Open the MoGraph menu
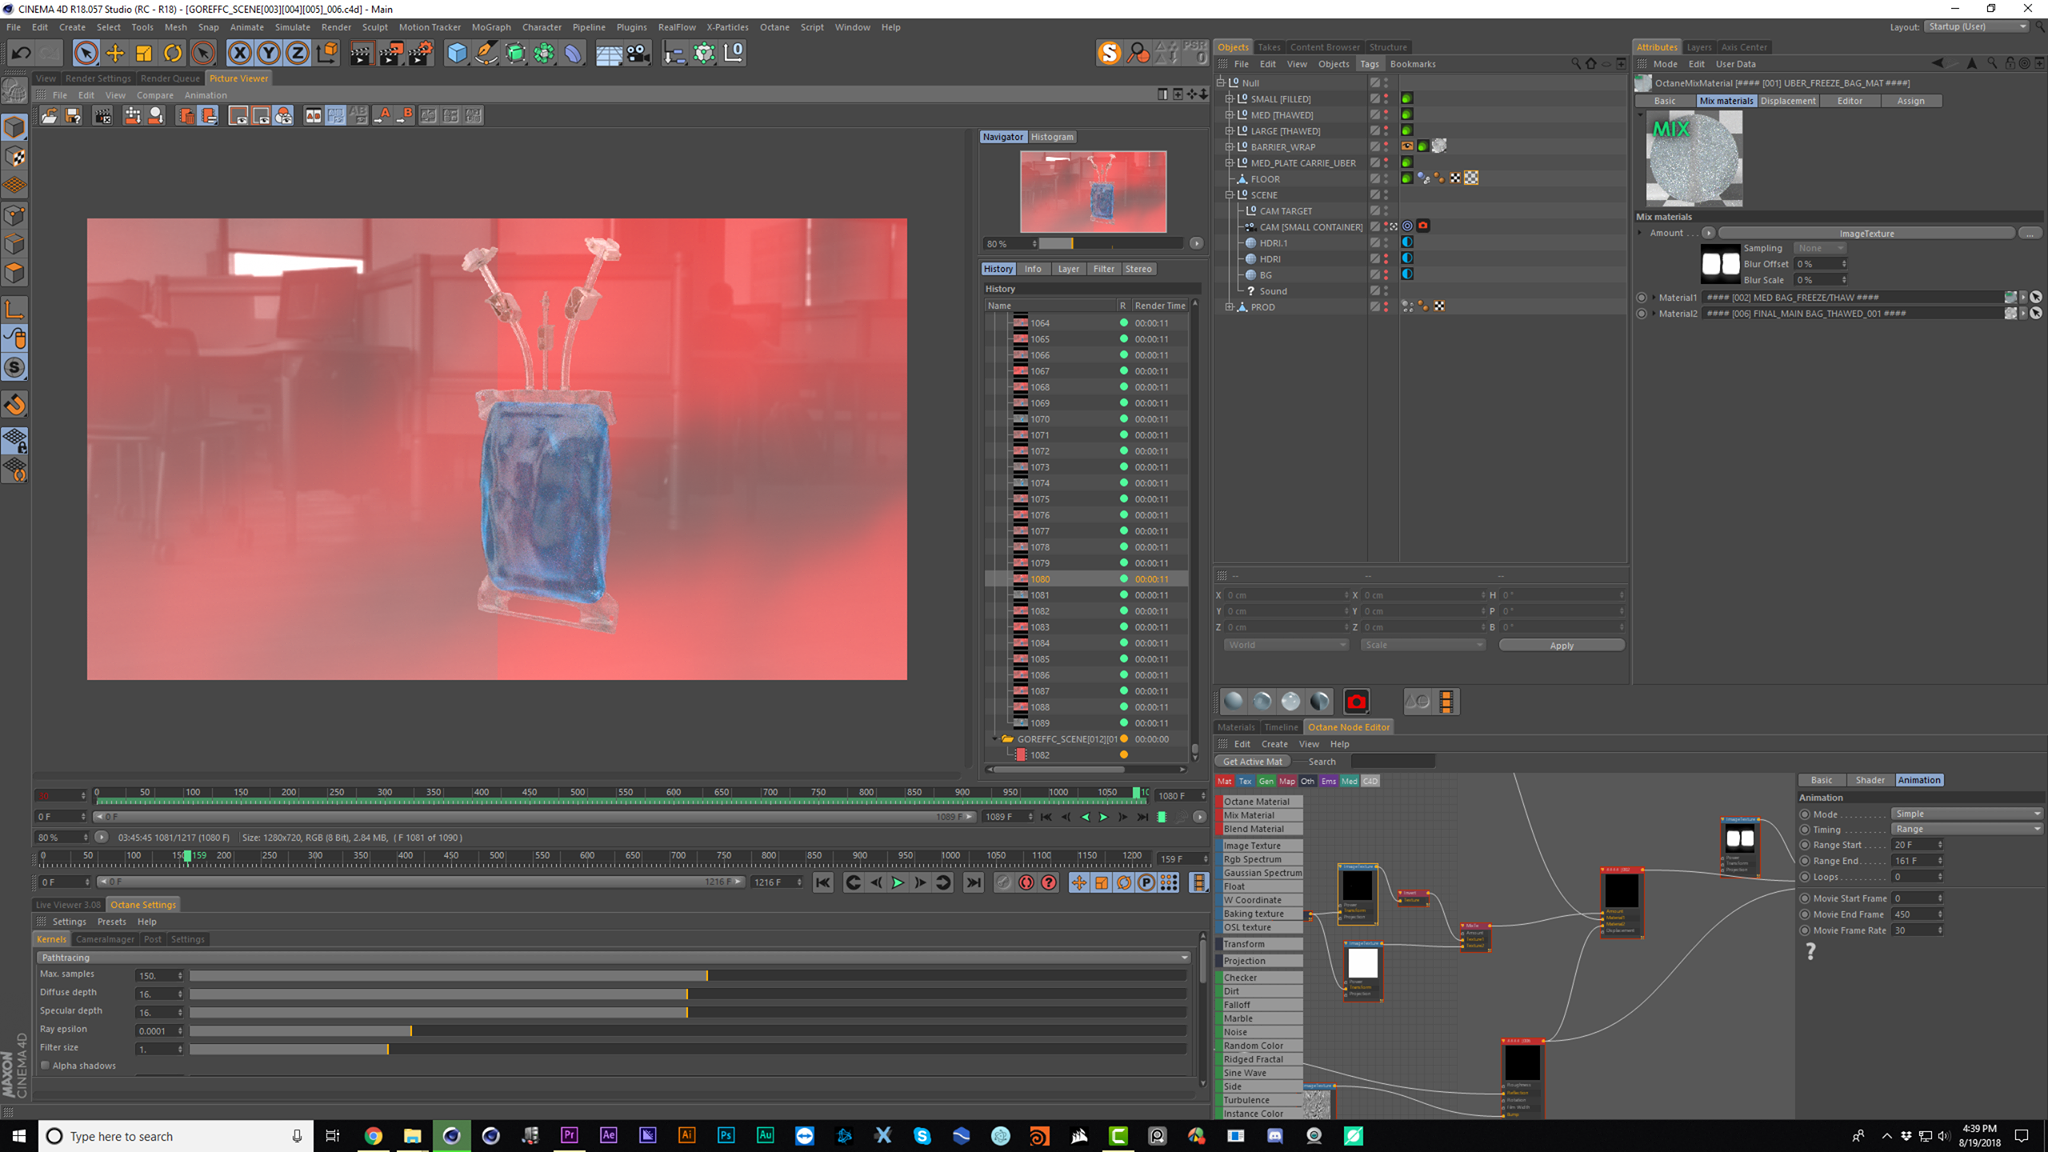 tap(490, 27)
